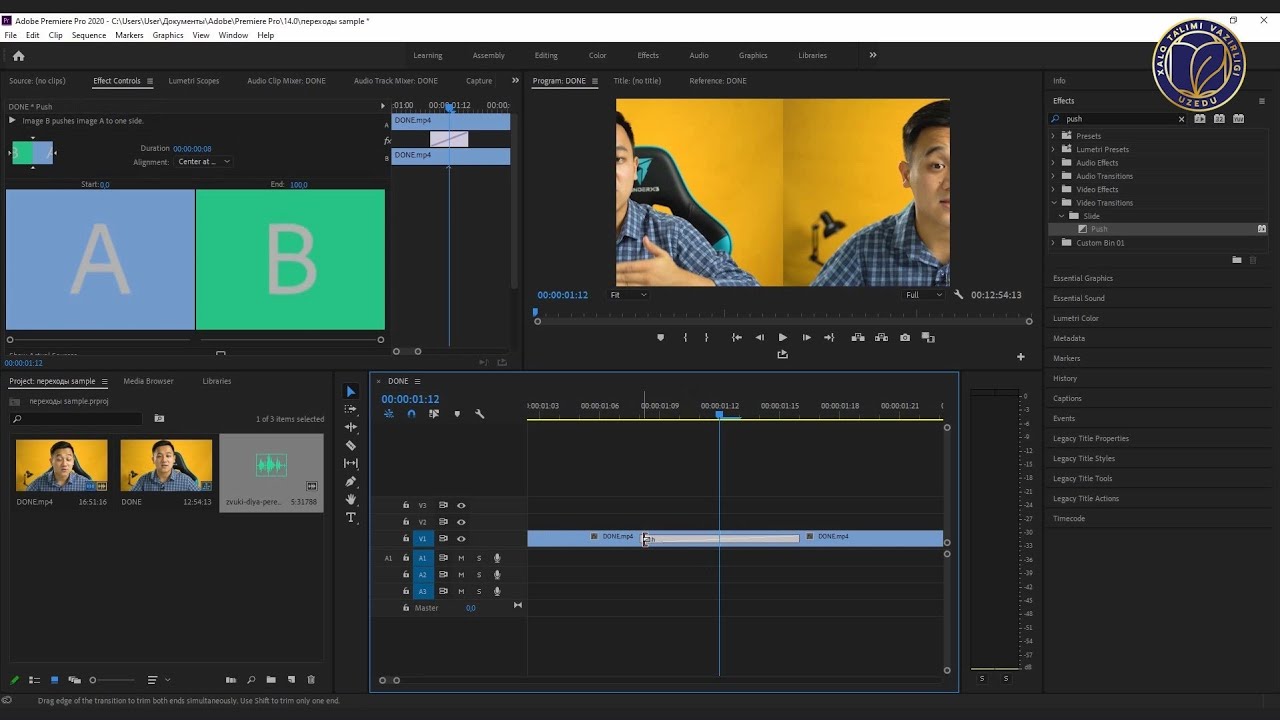Select the Pen tool in toolbar
This screenshot has height=720, width=1280.
(350, 481)
